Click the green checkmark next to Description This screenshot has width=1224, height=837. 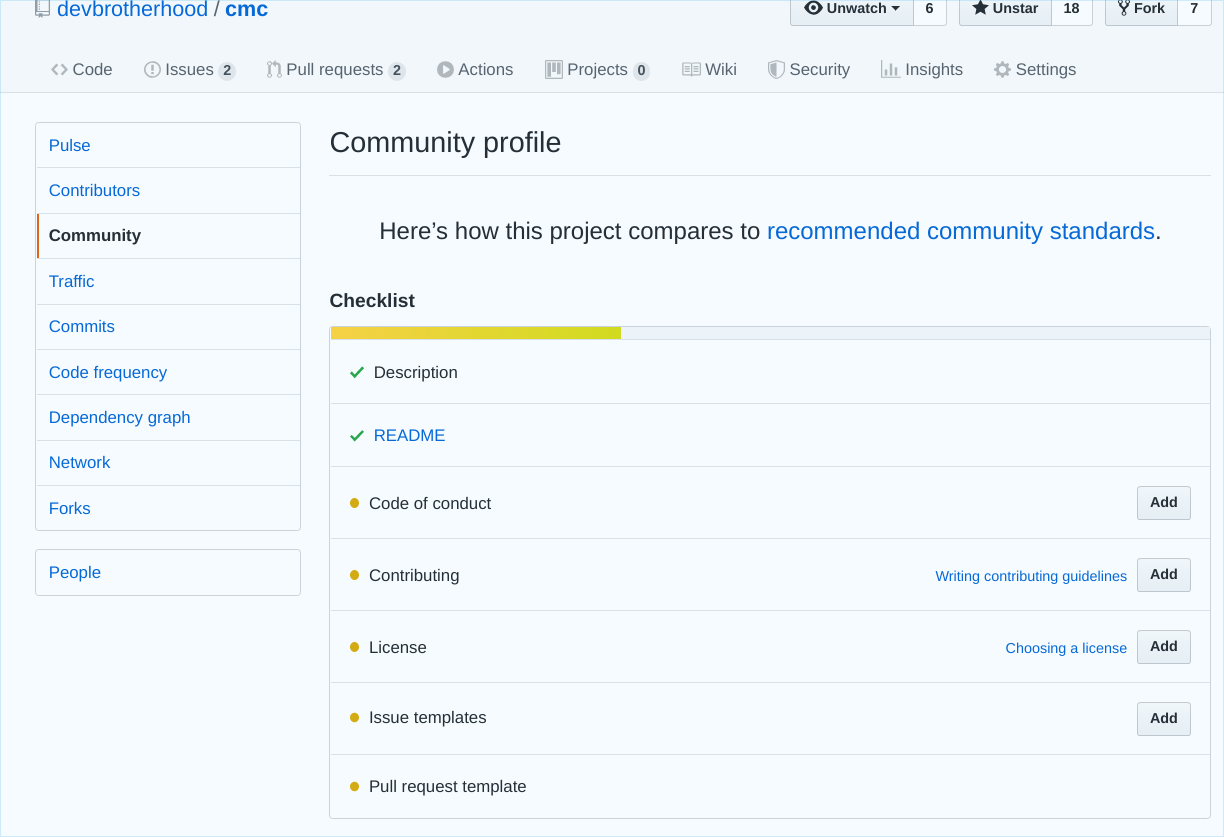point(357,373)
